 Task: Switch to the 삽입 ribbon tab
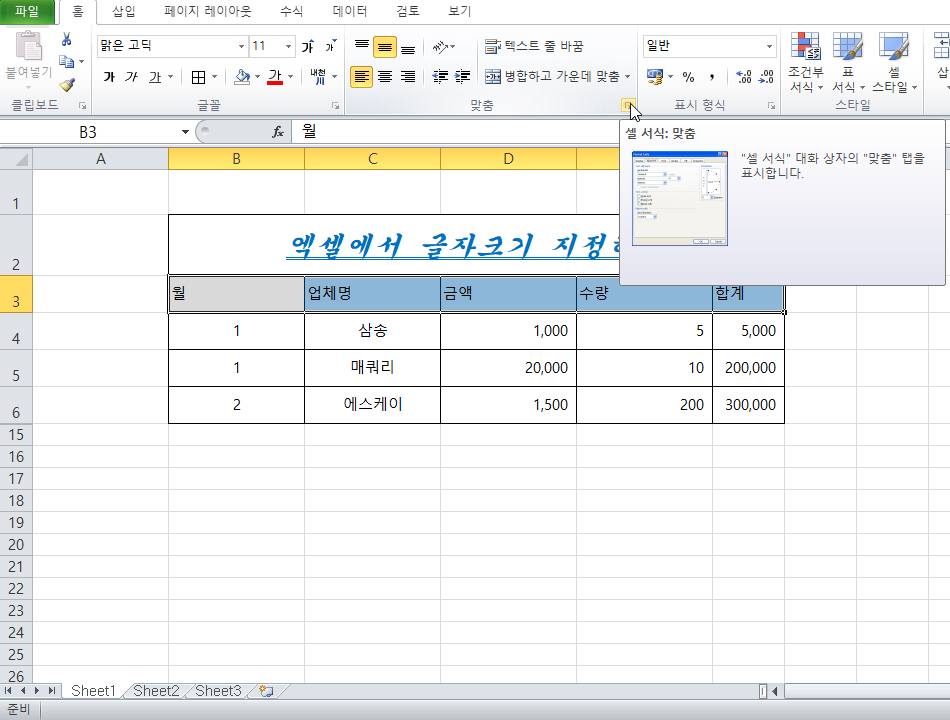[124, 11]
